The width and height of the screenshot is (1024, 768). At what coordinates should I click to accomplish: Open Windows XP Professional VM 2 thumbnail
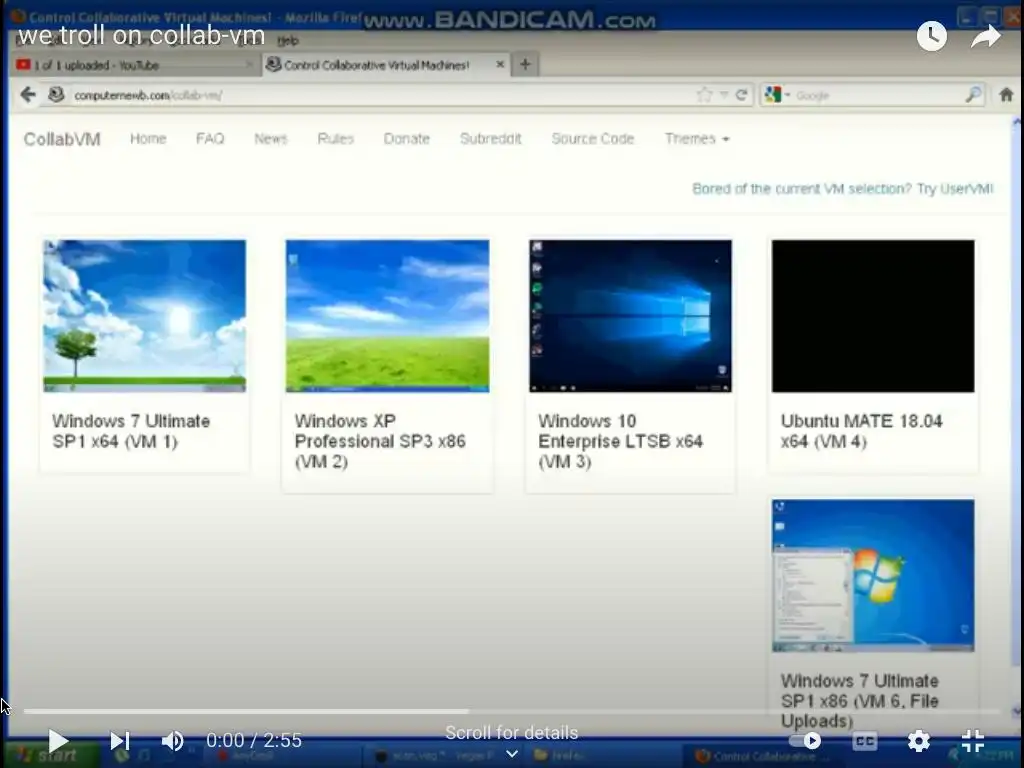coord(387,316)
